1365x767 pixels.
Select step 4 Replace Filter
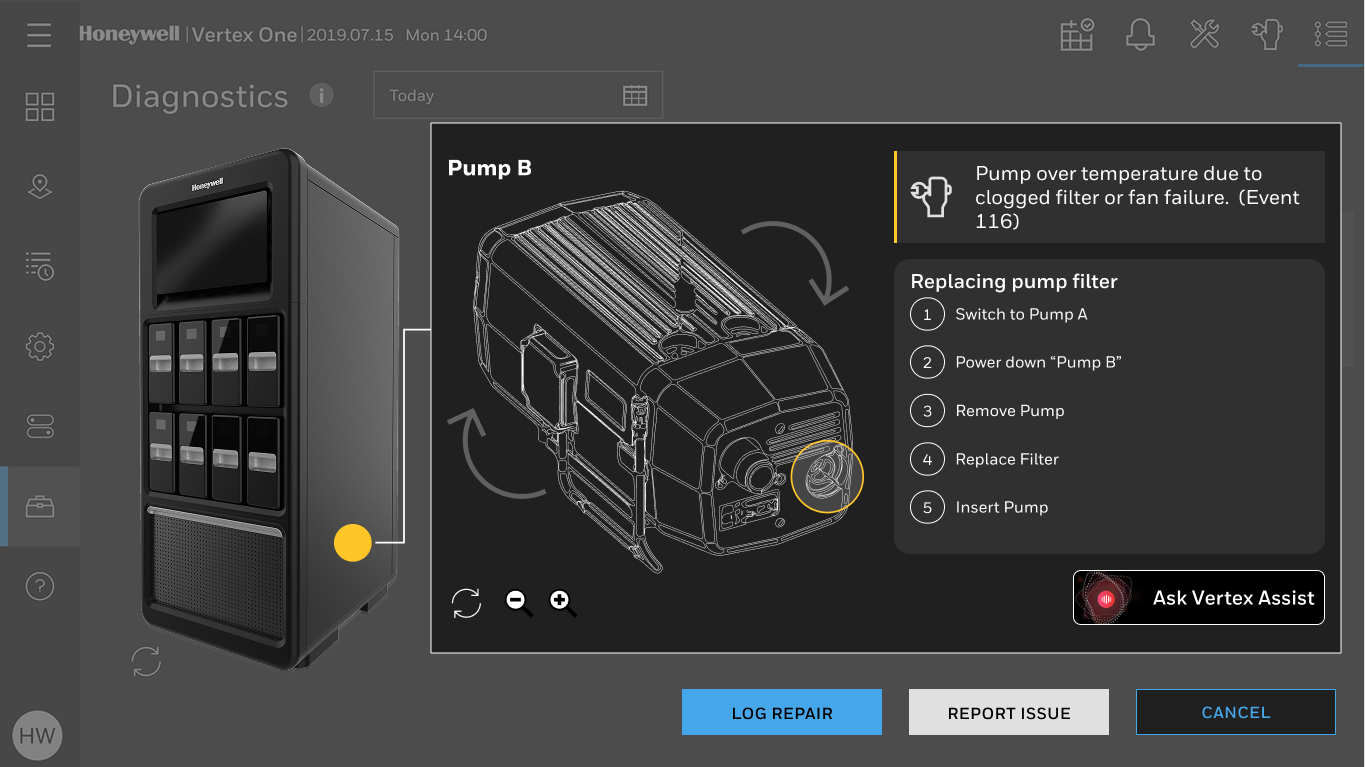[x=985, y=459]
